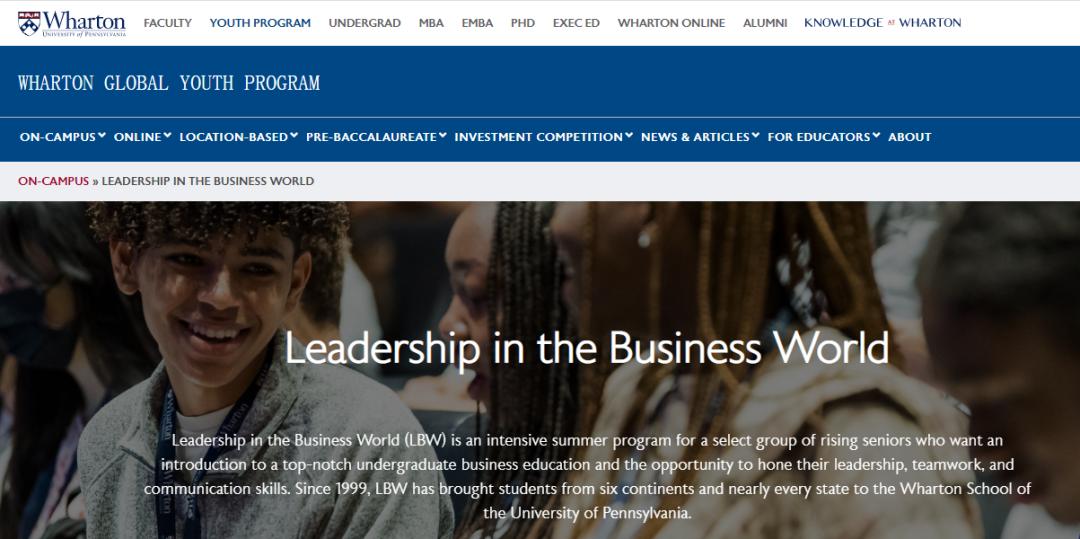
Task: Navigate to the PhD link
Action: pos(523,23)
